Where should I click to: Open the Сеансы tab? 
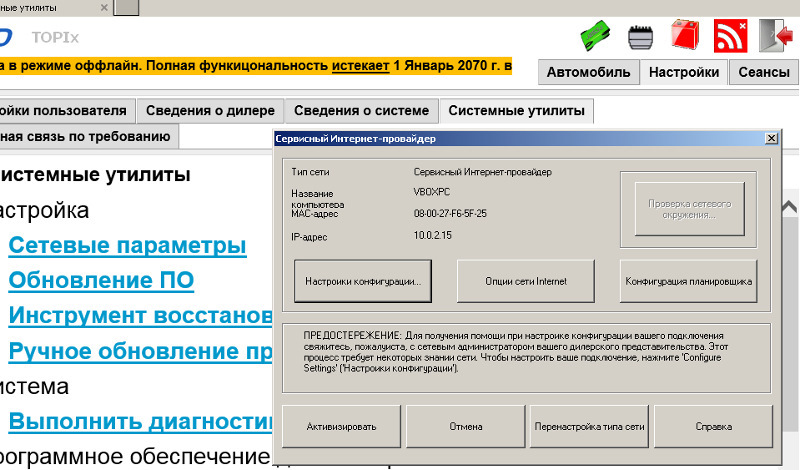click(764, 72)
